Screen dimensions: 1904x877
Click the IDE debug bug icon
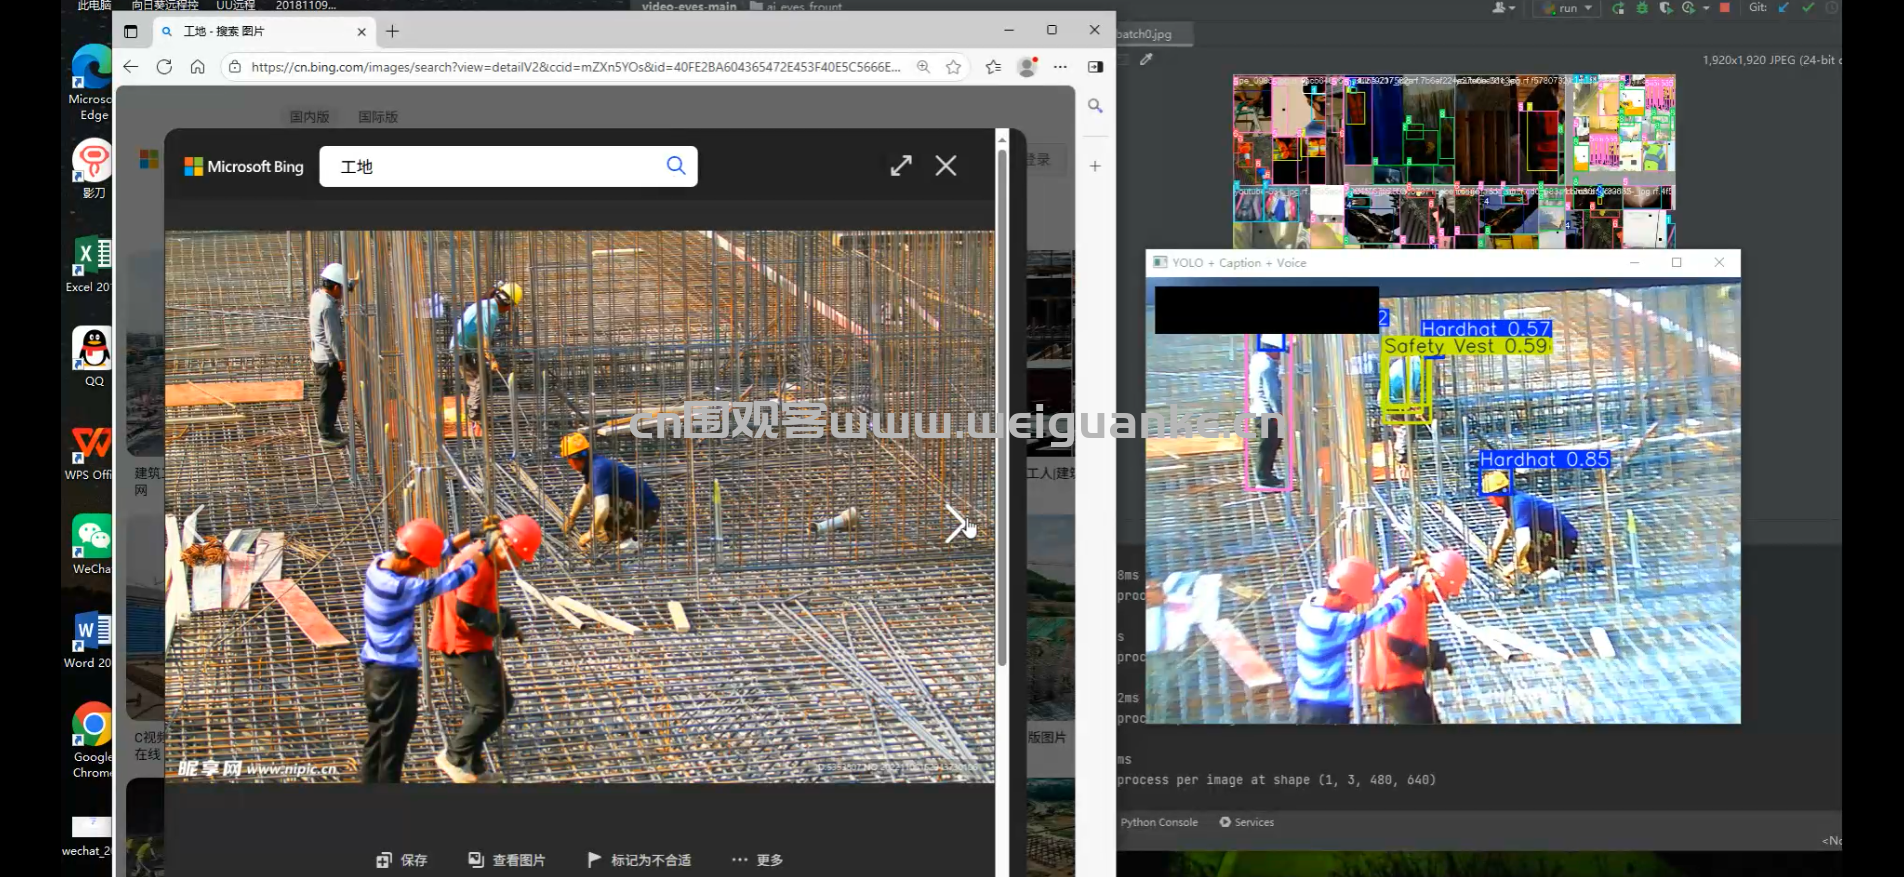[x=1642, y=8]
